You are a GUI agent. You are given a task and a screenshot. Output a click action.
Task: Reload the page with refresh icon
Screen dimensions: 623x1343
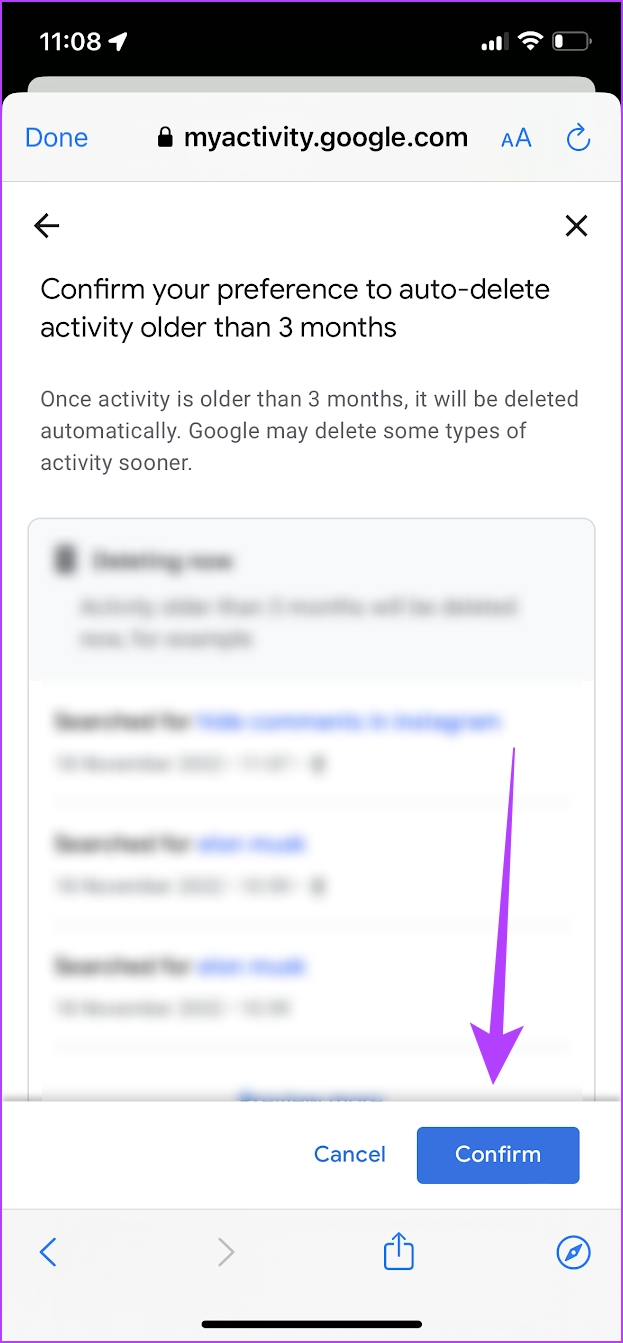tap(578, 138)
